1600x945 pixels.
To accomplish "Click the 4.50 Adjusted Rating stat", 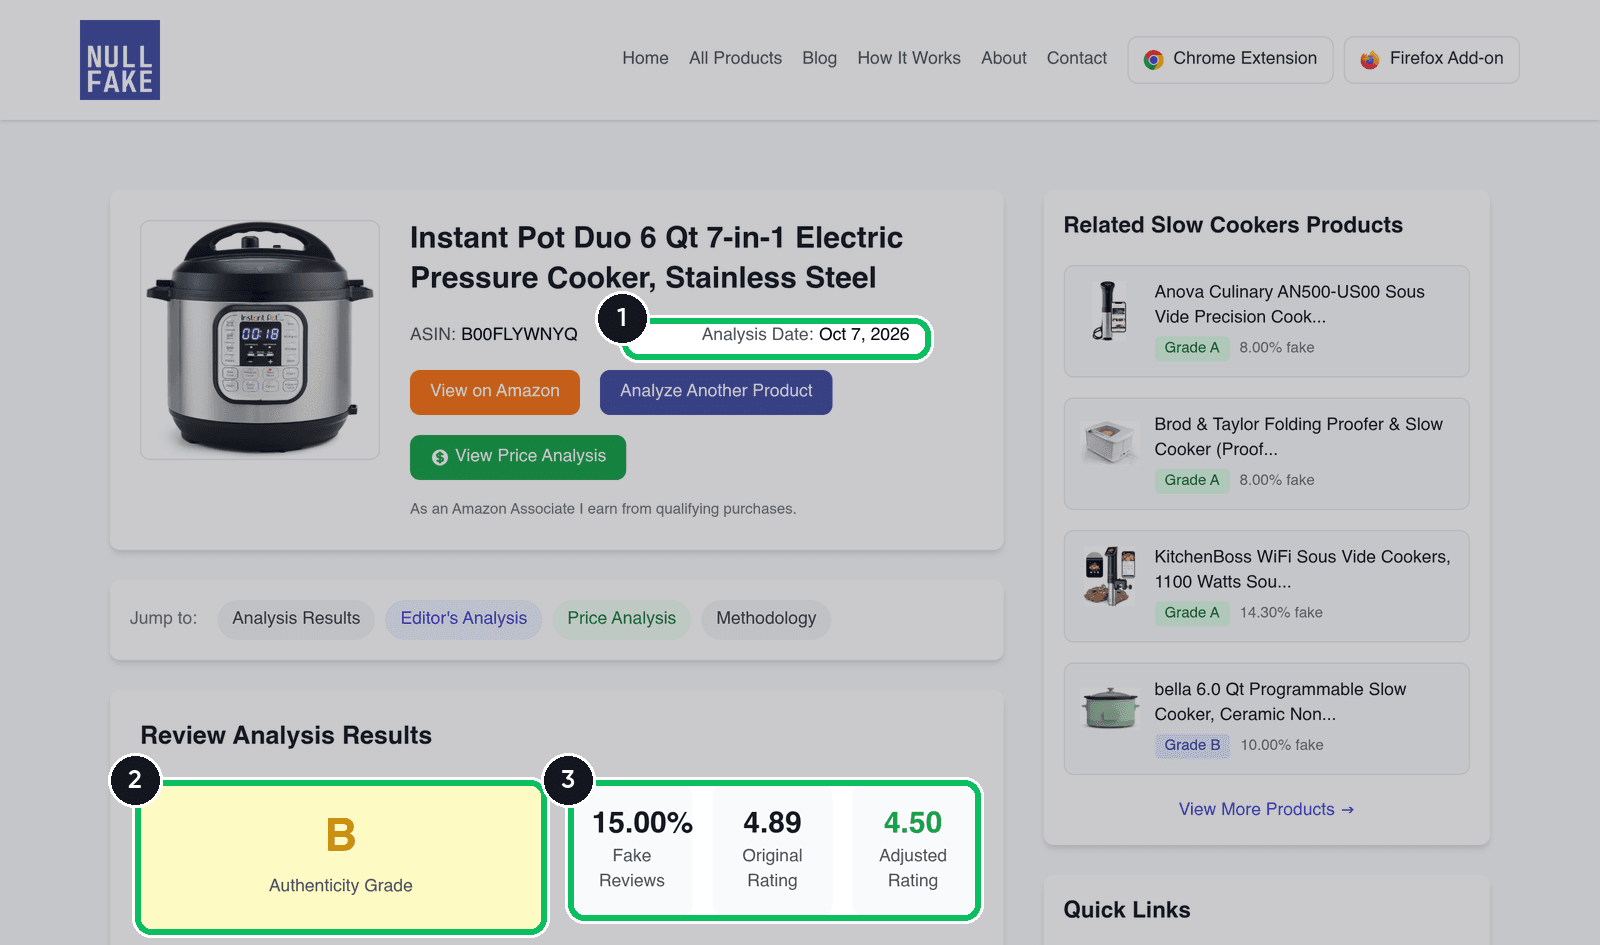I will pos(913,850).
